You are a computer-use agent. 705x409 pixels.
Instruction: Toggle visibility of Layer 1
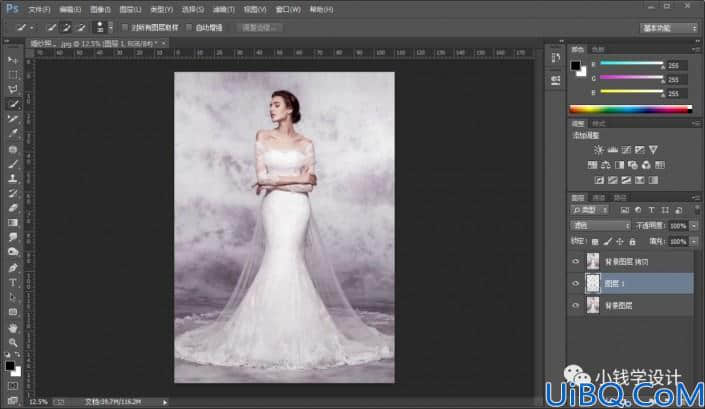(576, 283)
